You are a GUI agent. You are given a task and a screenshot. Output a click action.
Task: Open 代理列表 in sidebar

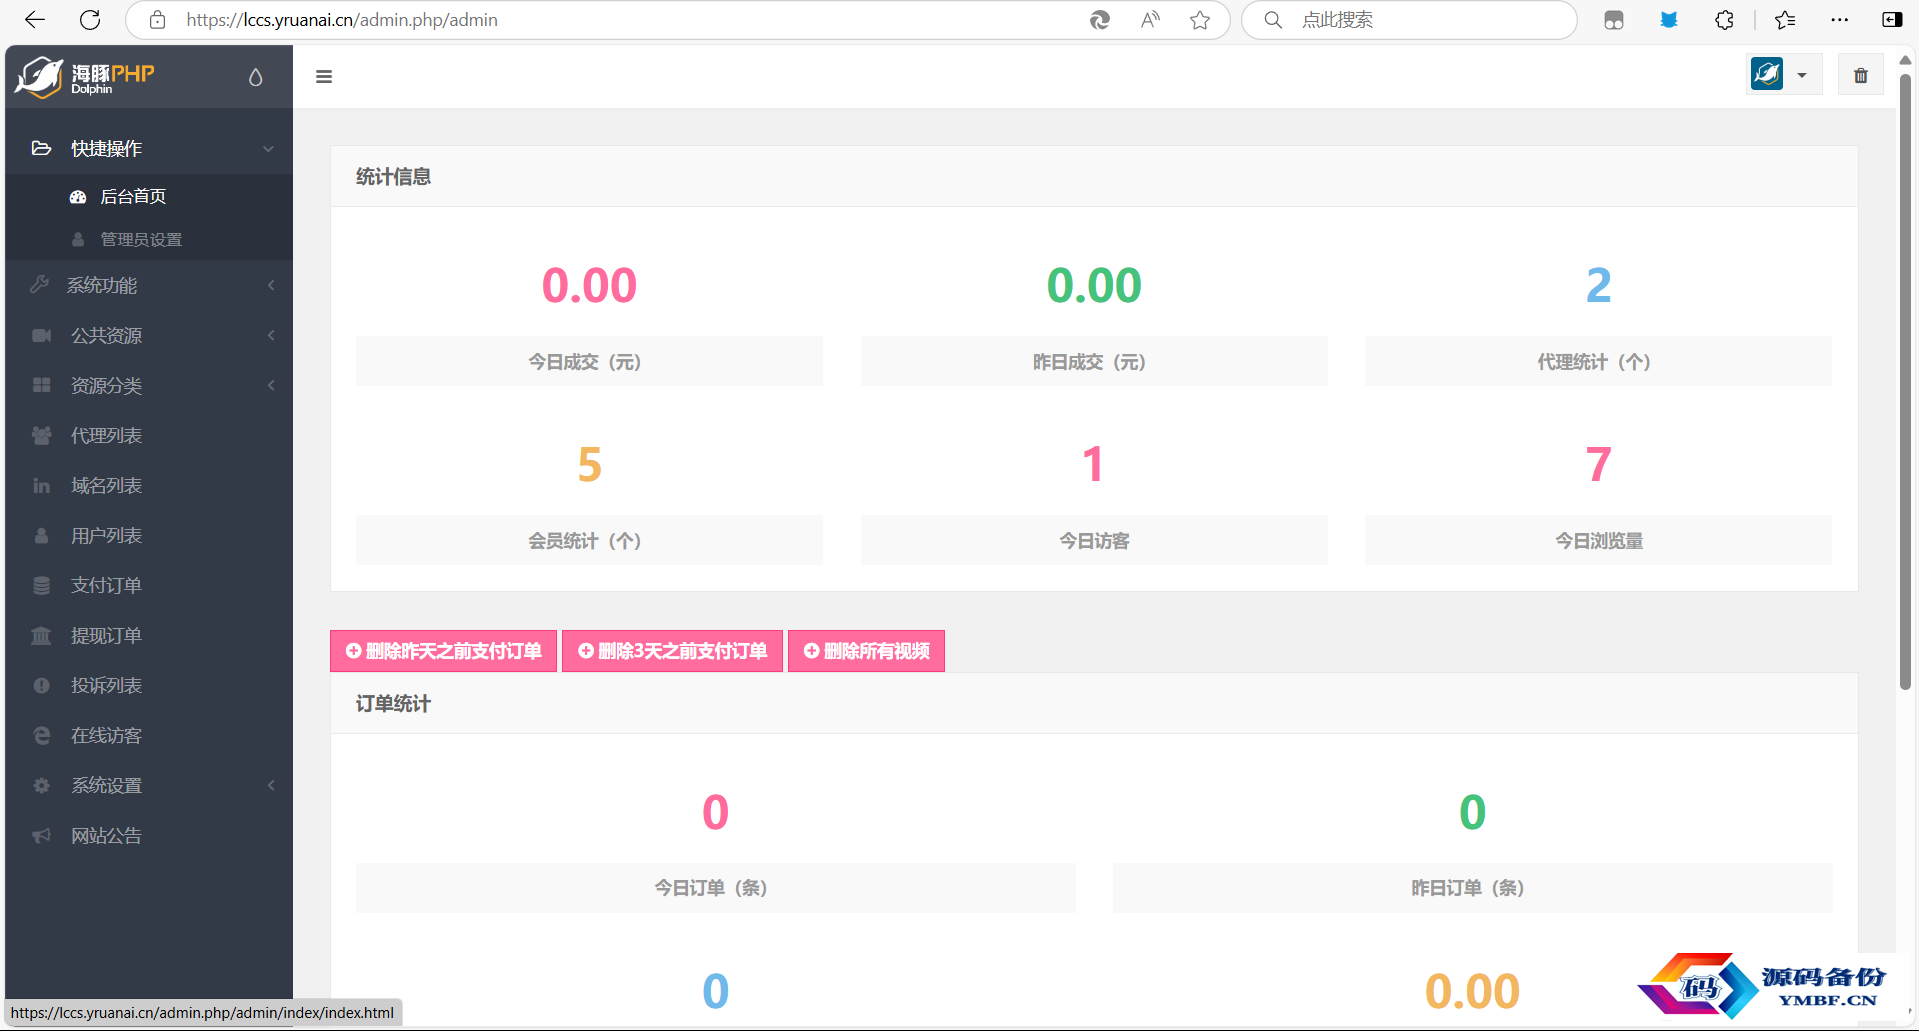pos(149,436)
